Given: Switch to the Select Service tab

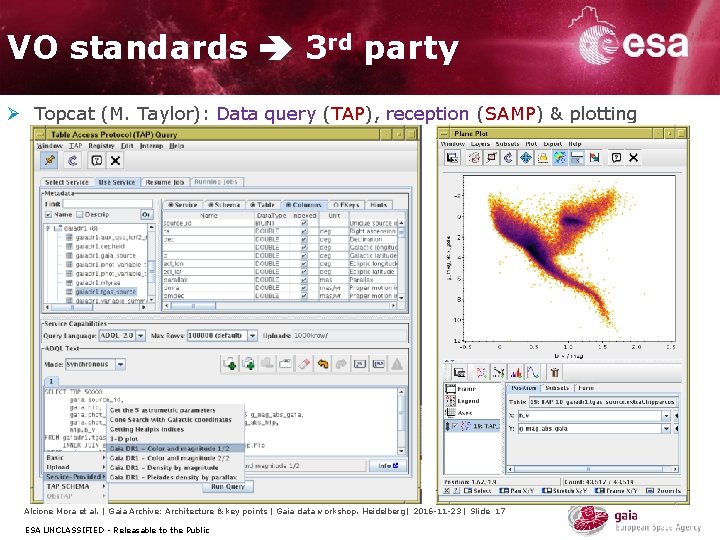Looking at the screenshot, I should pos(67,182).
